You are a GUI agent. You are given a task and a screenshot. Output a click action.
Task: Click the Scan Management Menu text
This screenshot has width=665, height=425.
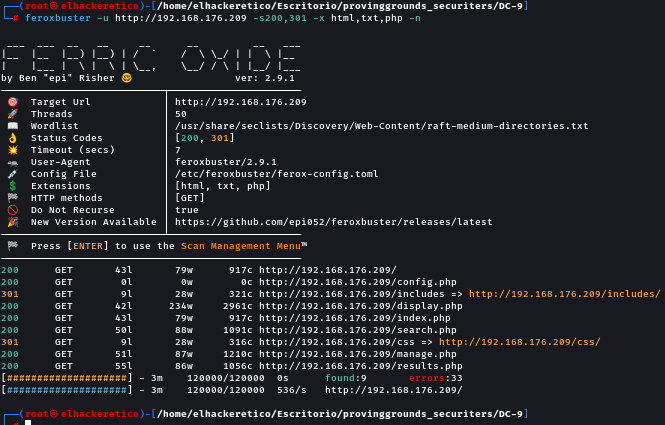240,246
